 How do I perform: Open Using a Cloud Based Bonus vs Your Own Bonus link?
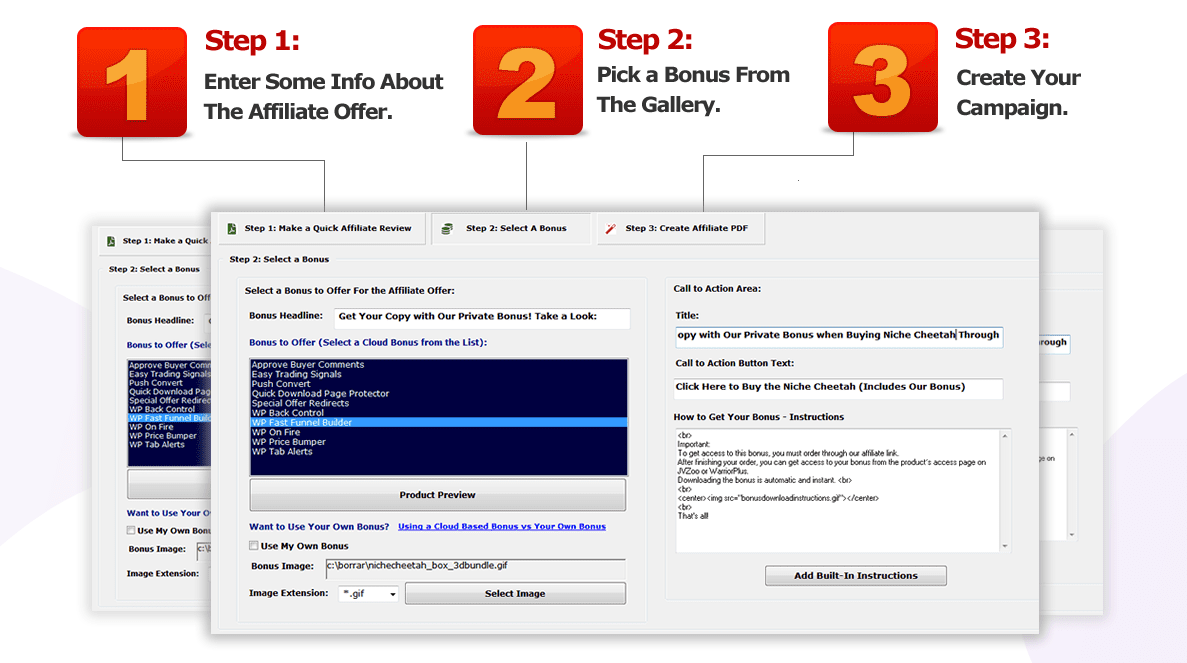(x=502, y=527)
